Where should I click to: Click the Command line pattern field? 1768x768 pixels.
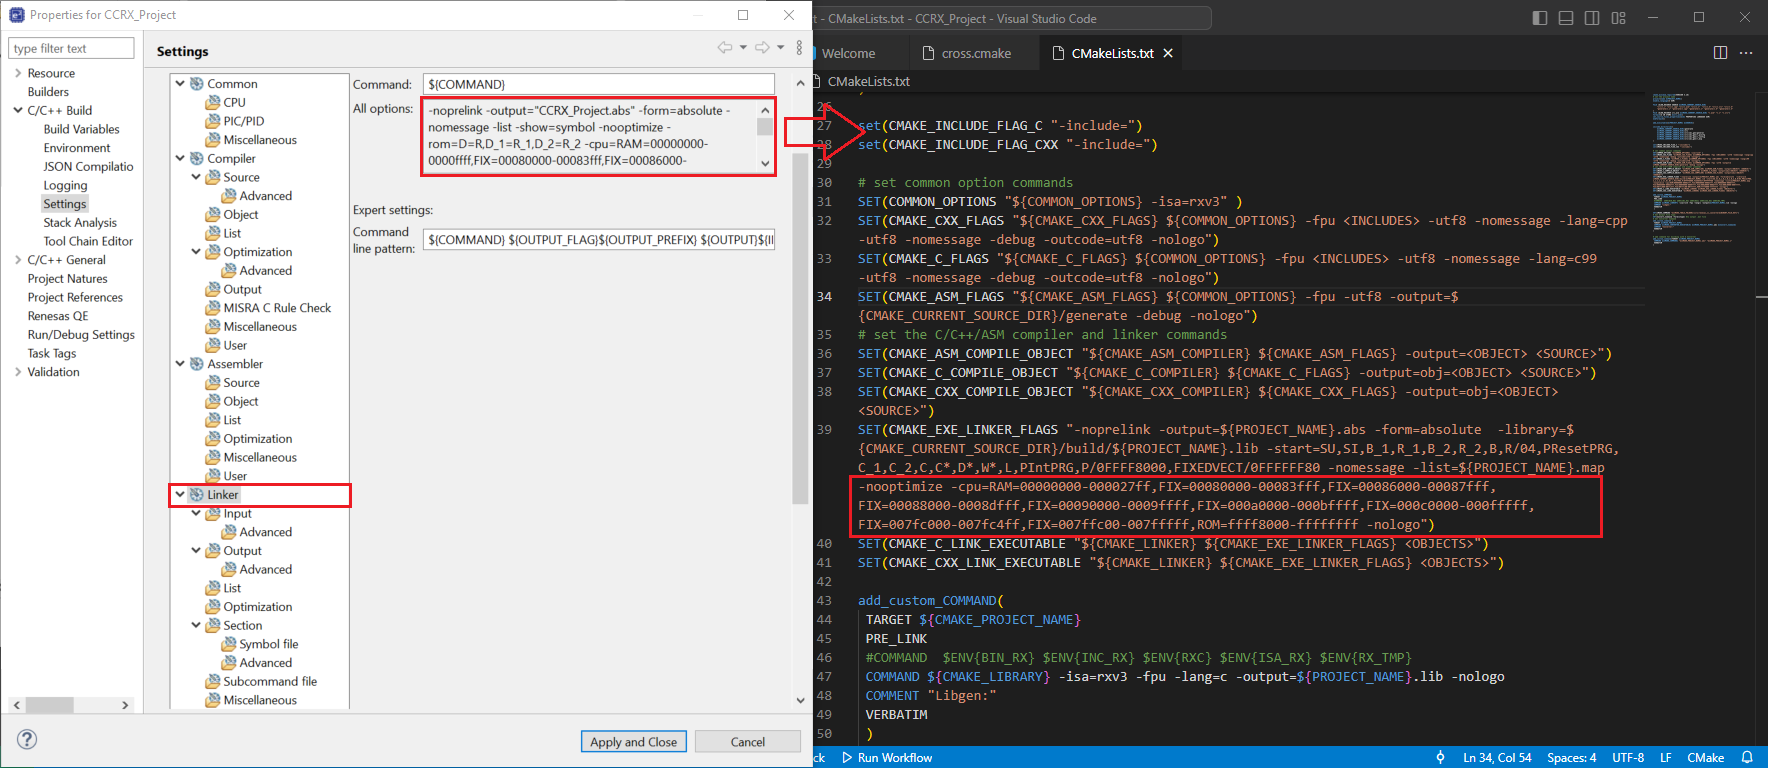(599, 239)
